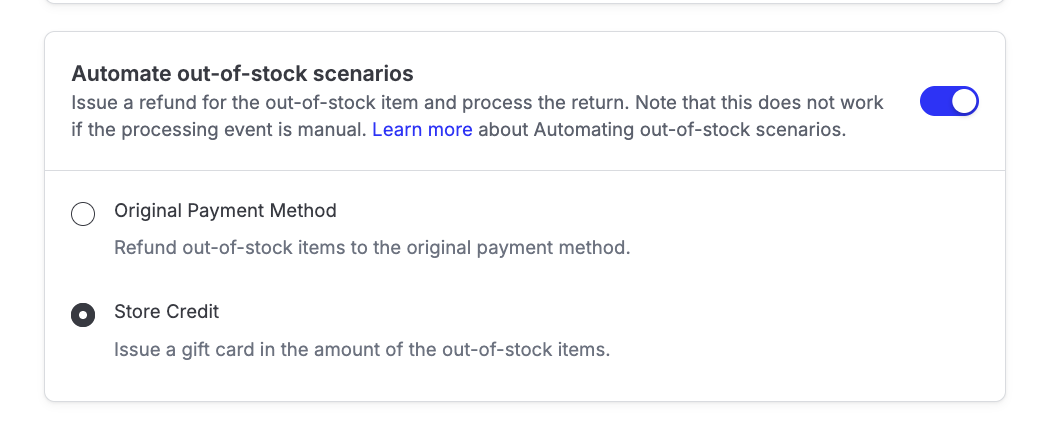
Task: Click the Original Payment Method label text
Action: coord(225,211)
